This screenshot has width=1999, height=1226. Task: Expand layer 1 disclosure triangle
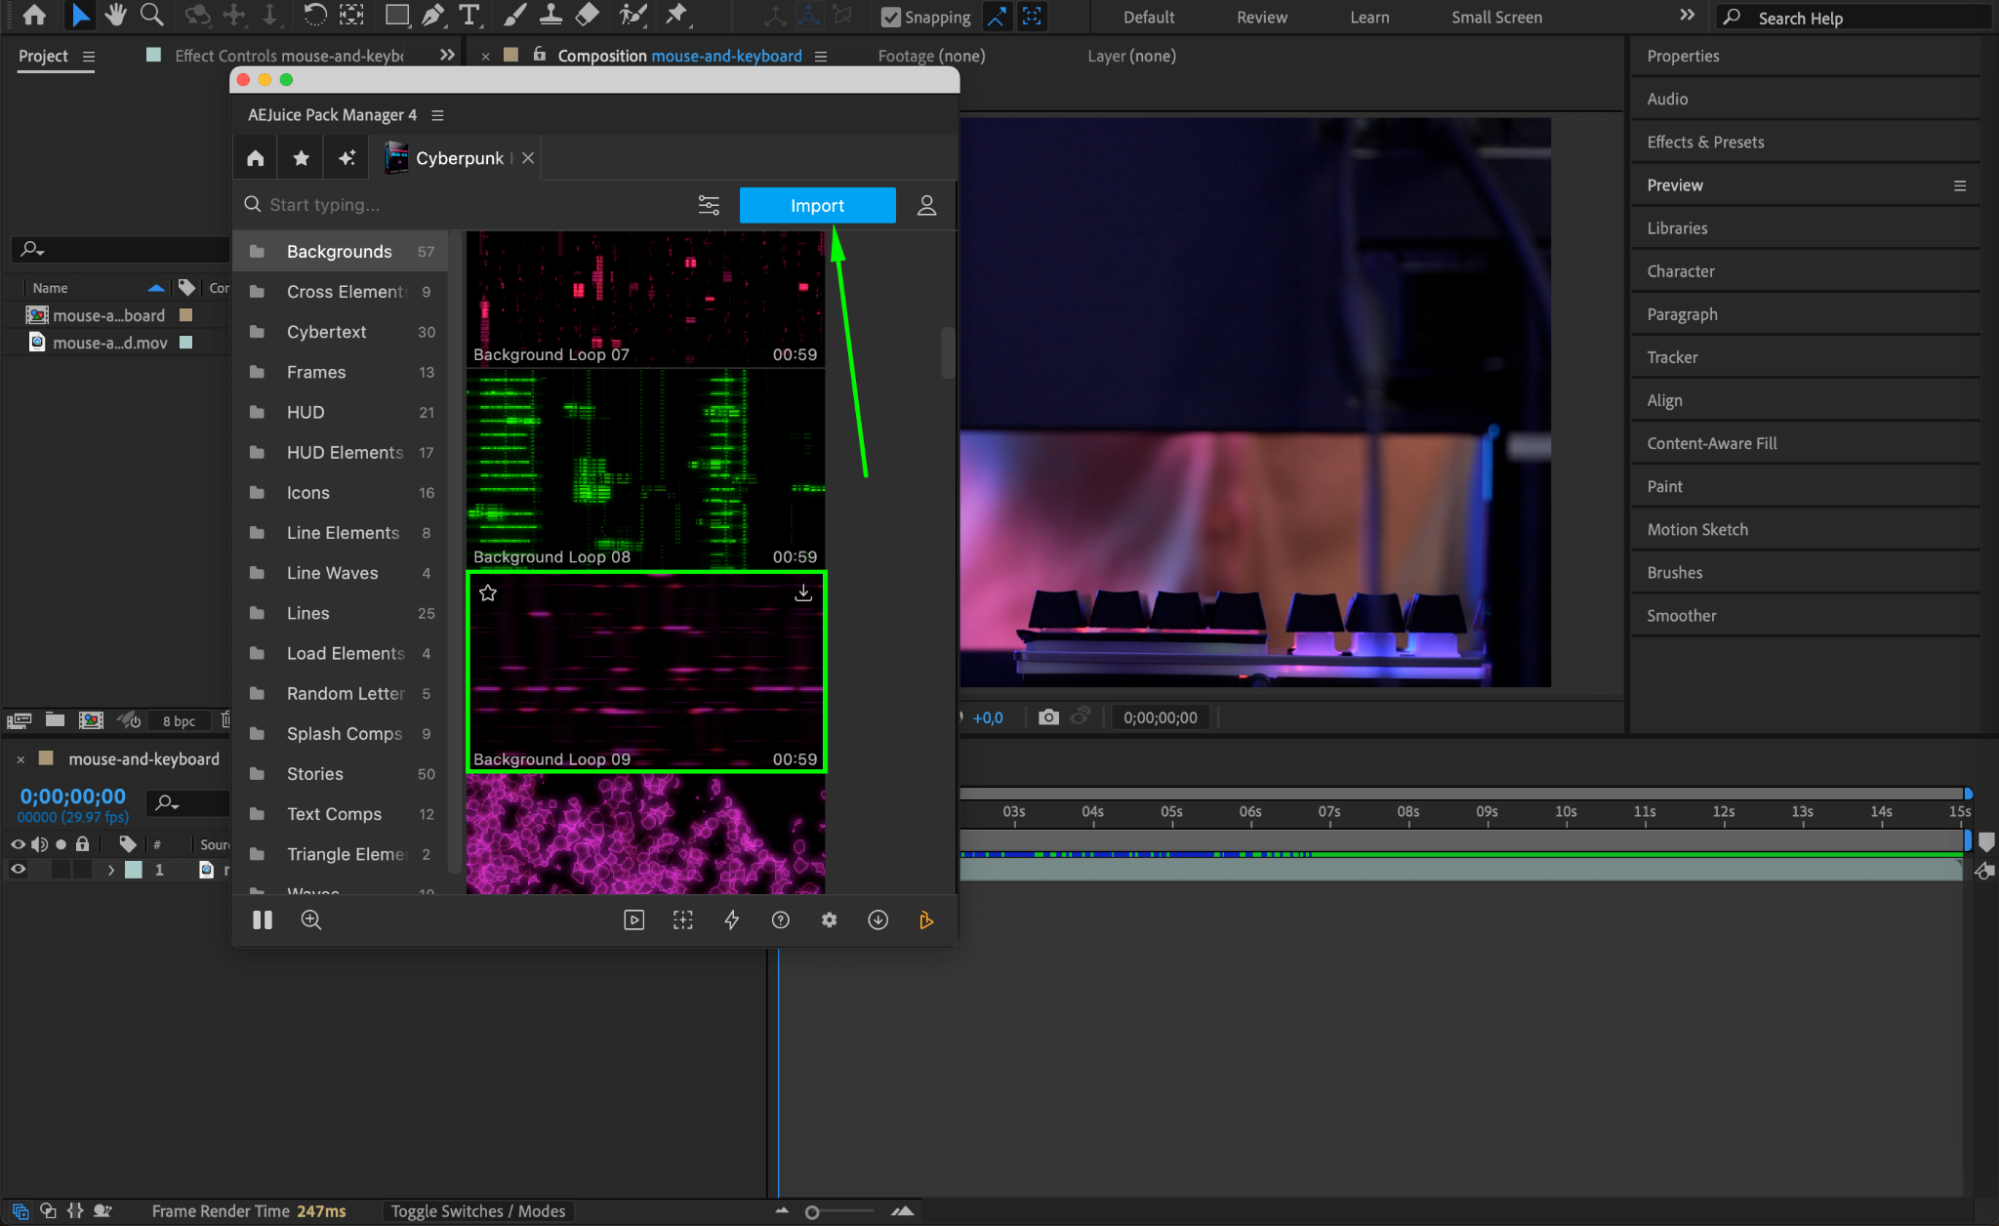pos(111,870)
